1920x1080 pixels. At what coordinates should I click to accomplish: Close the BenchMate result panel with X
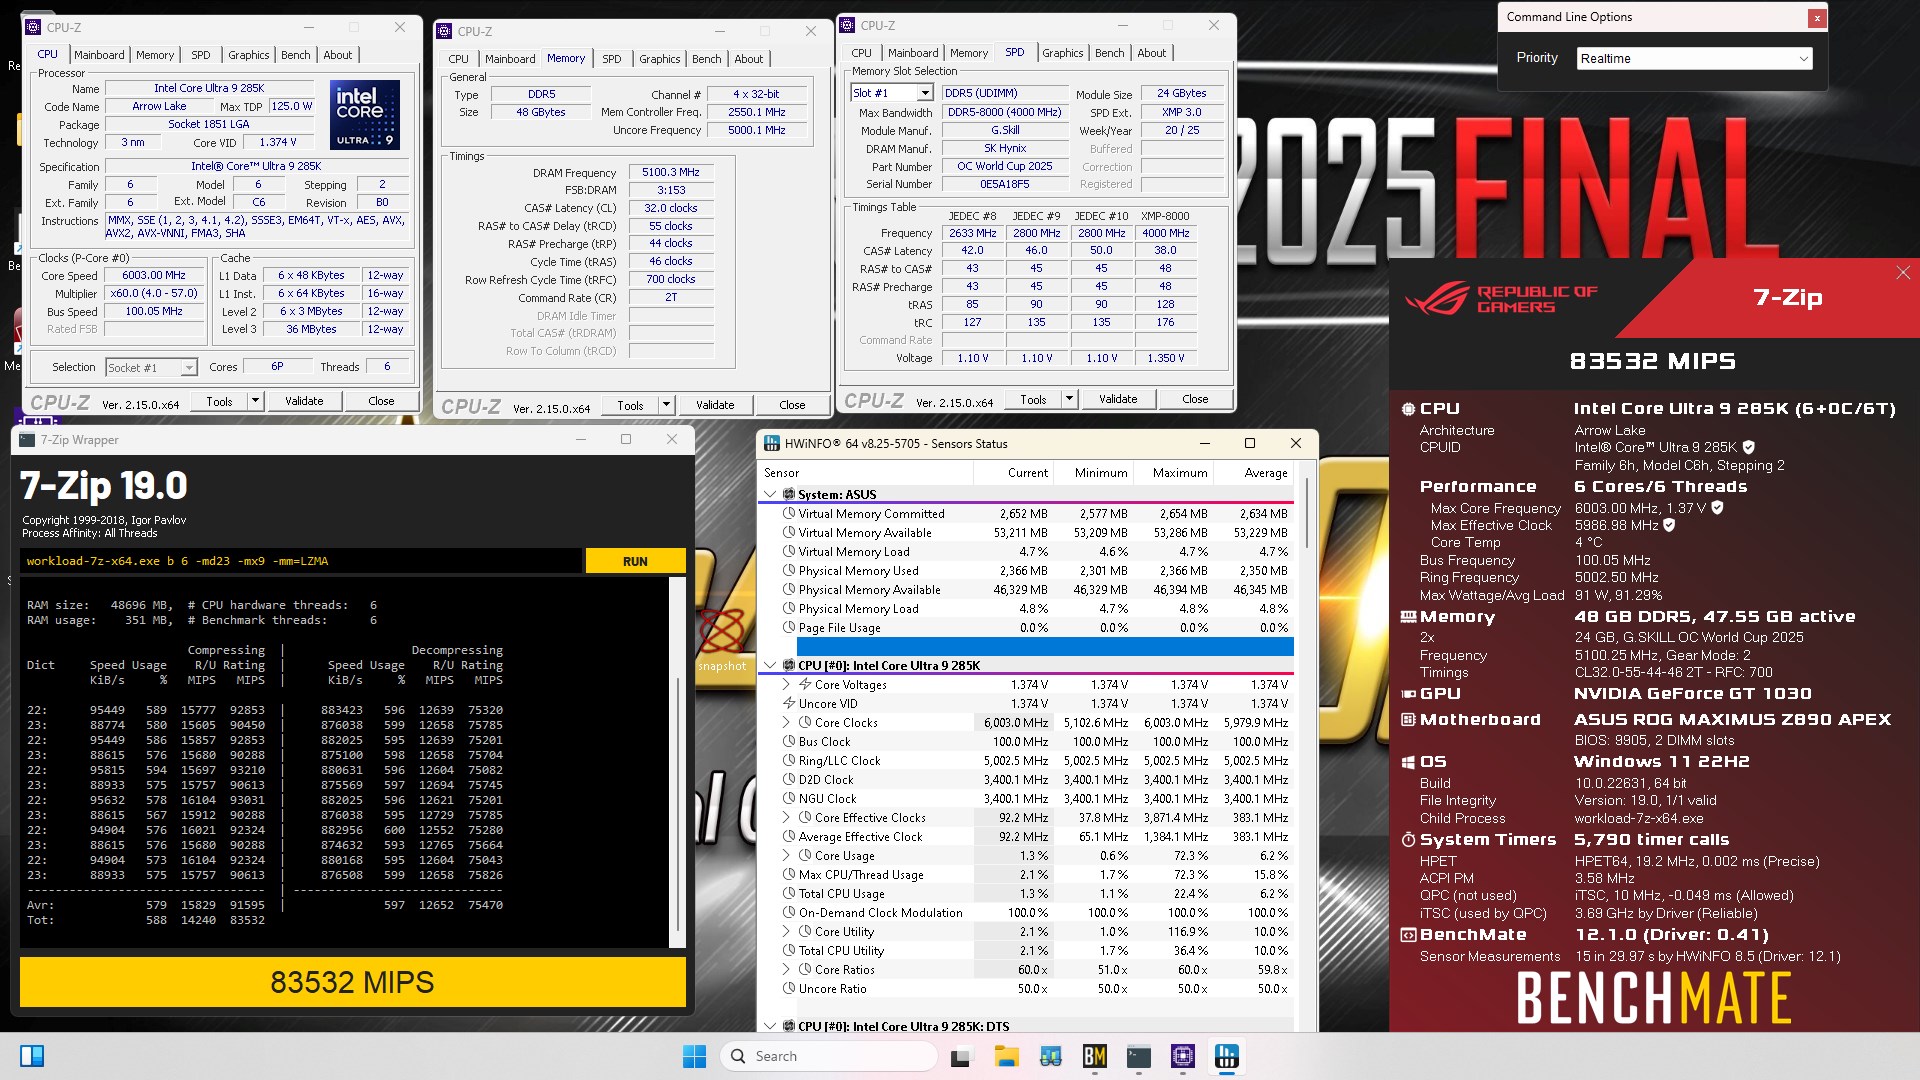[x=1903, y=273]
